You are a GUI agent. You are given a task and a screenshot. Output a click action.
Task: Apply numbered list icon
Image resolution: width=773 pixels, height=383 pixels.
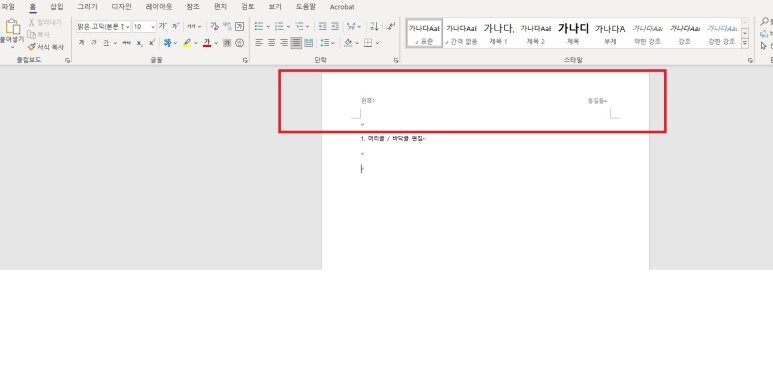tap(279, 26)
